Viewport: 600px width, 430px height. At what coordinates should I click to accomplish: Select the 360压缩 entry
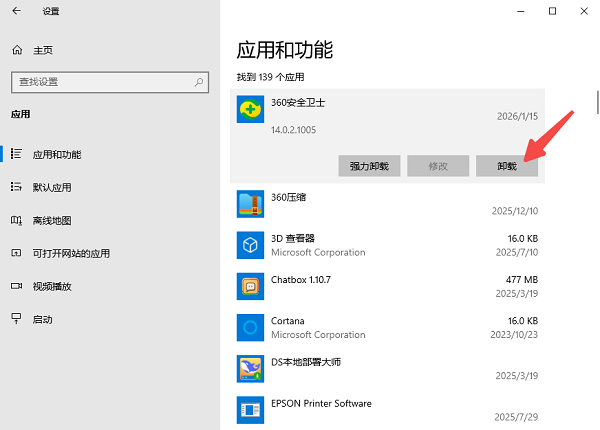point(387,204)
